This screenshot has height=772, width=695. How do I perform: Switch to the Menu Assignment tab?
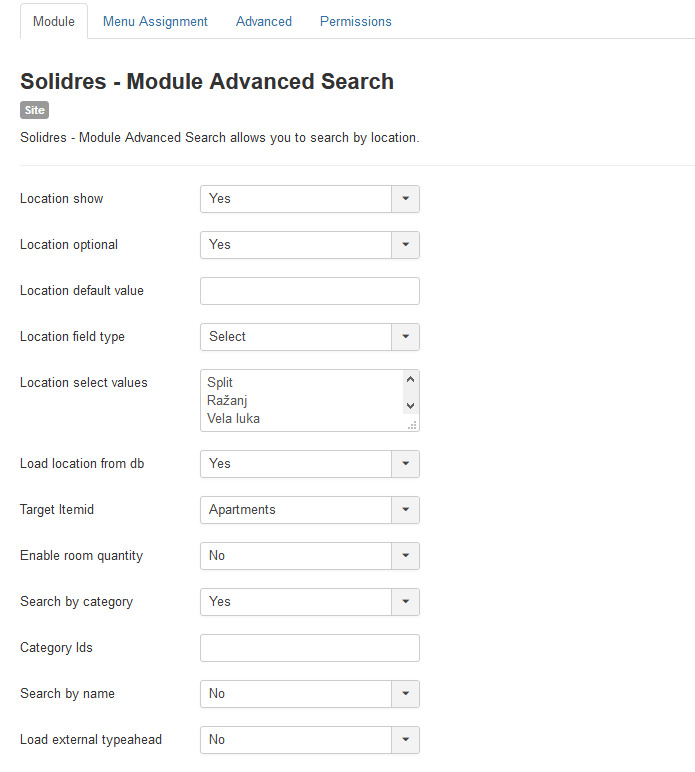click(155, 21)
